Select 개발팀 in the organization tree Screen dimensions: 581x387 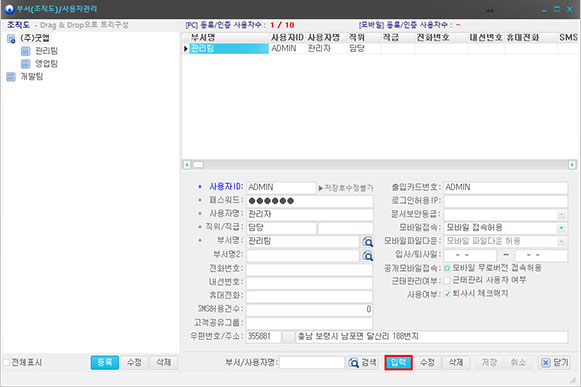pyautogui.click(x=32, y=77)
